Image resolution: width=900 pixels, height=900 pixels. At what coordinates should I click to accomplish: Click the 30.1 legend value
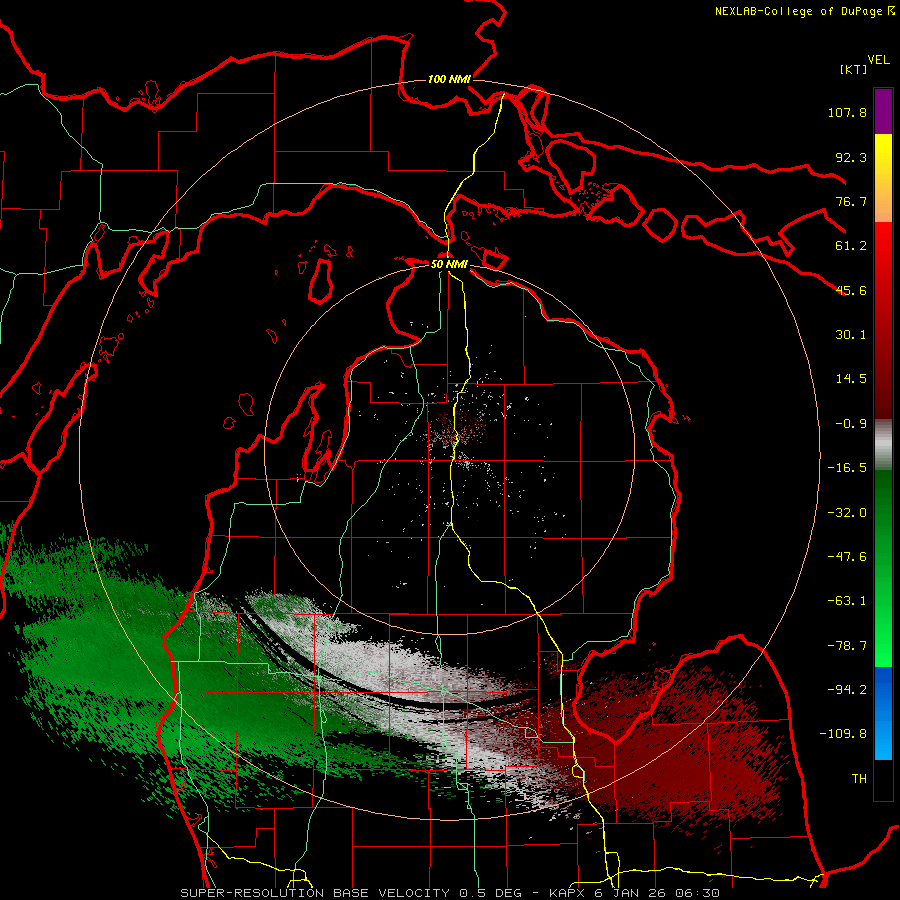tap(851, 335)
